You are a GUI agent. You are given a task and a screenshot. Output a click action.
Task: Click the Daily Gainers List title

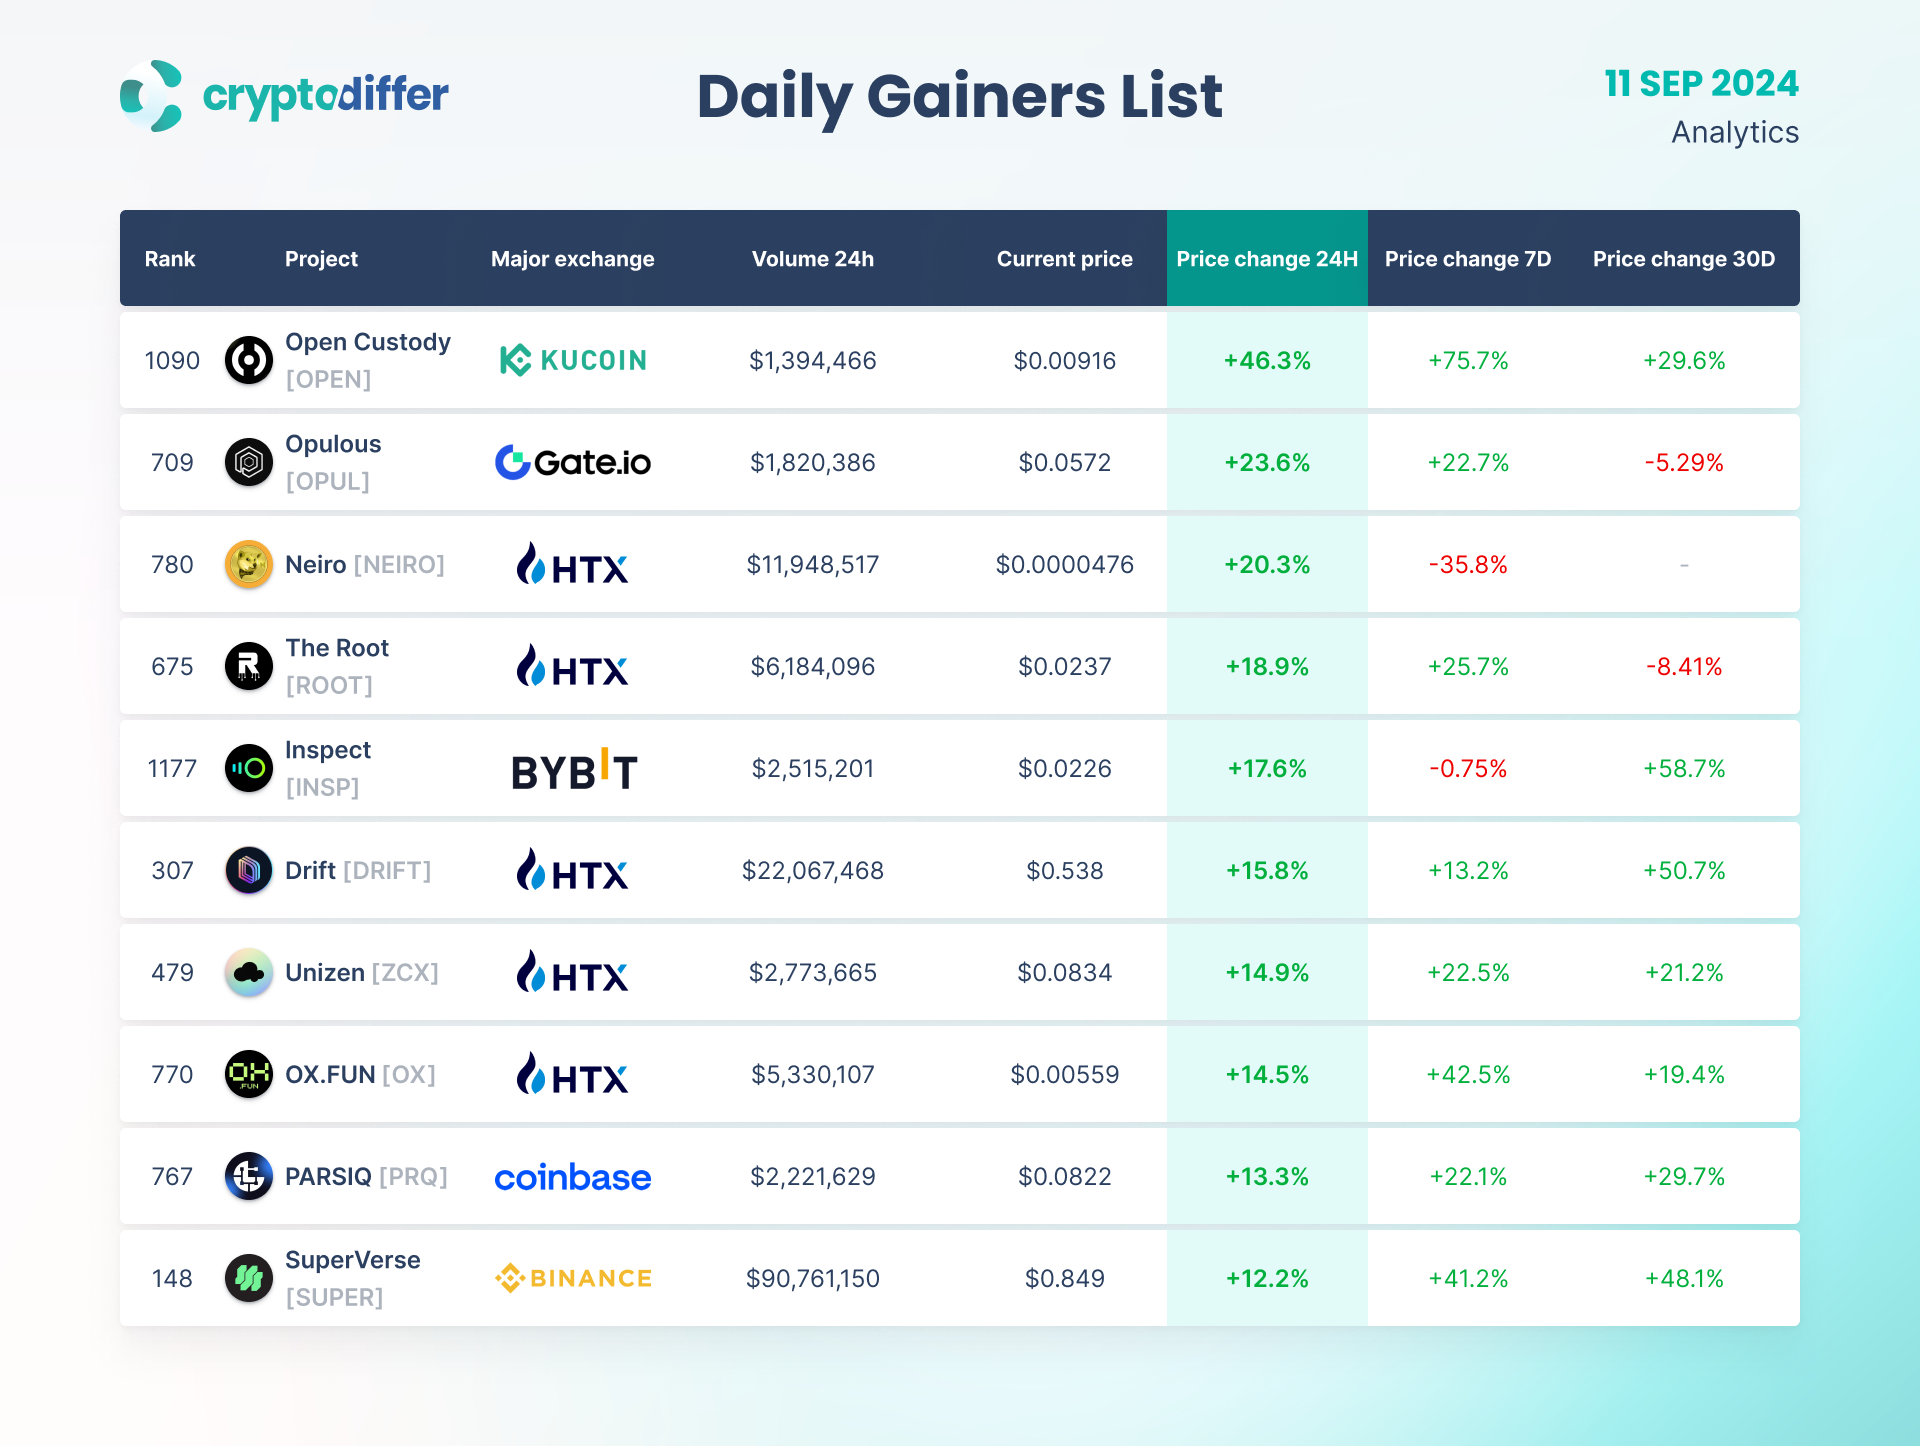(959, 97)
